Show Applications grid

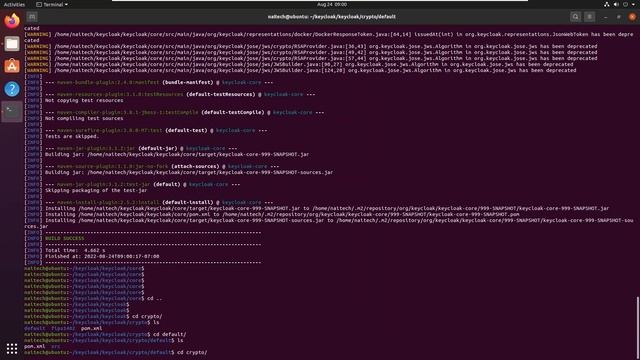pyautogui.click(x=12, y=348)
